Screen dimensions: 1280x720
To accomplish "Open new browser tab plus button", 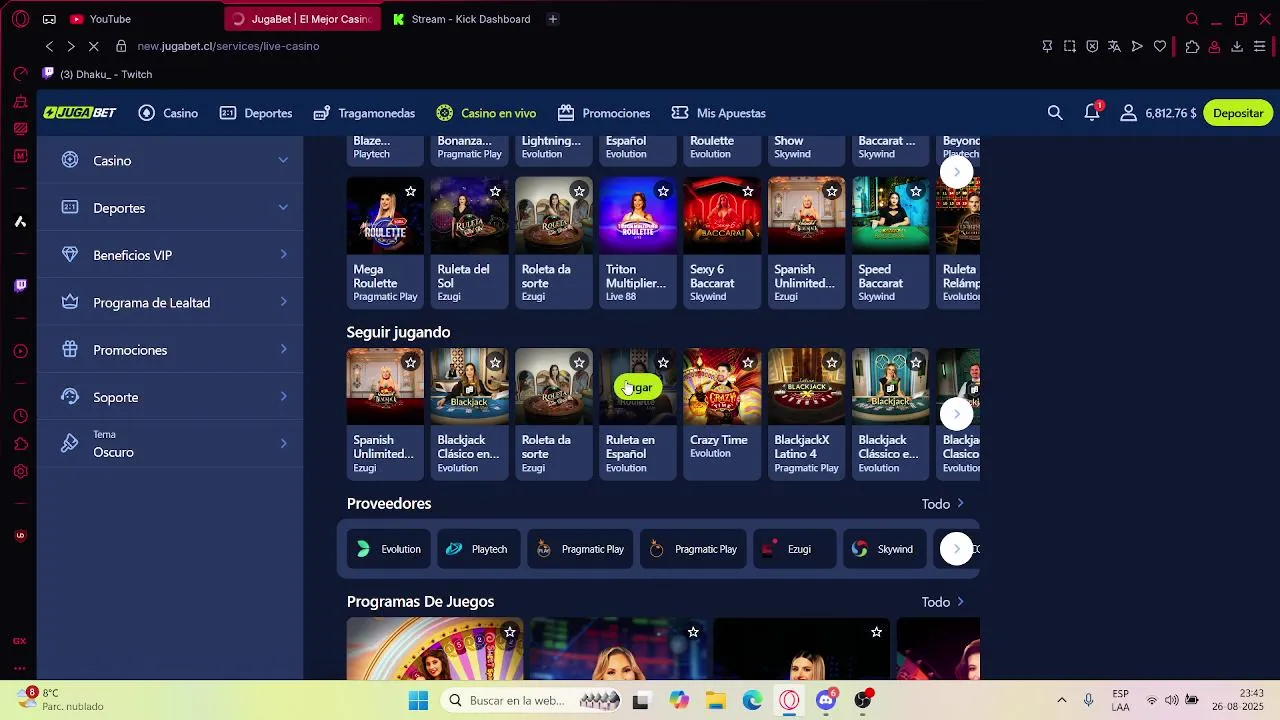I will click(552, 19).
